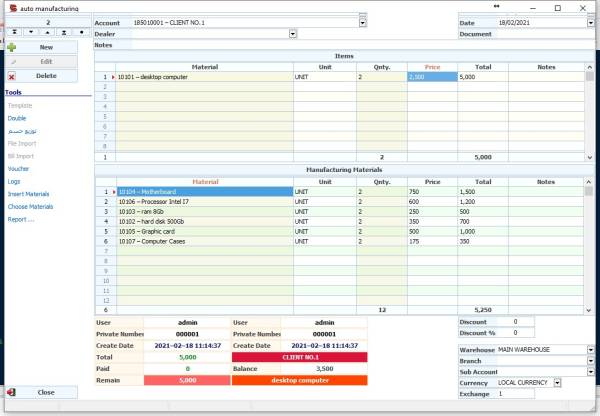Click the Manufacturing Materials total 5,250
600x416 pixels.
(483, 310)
